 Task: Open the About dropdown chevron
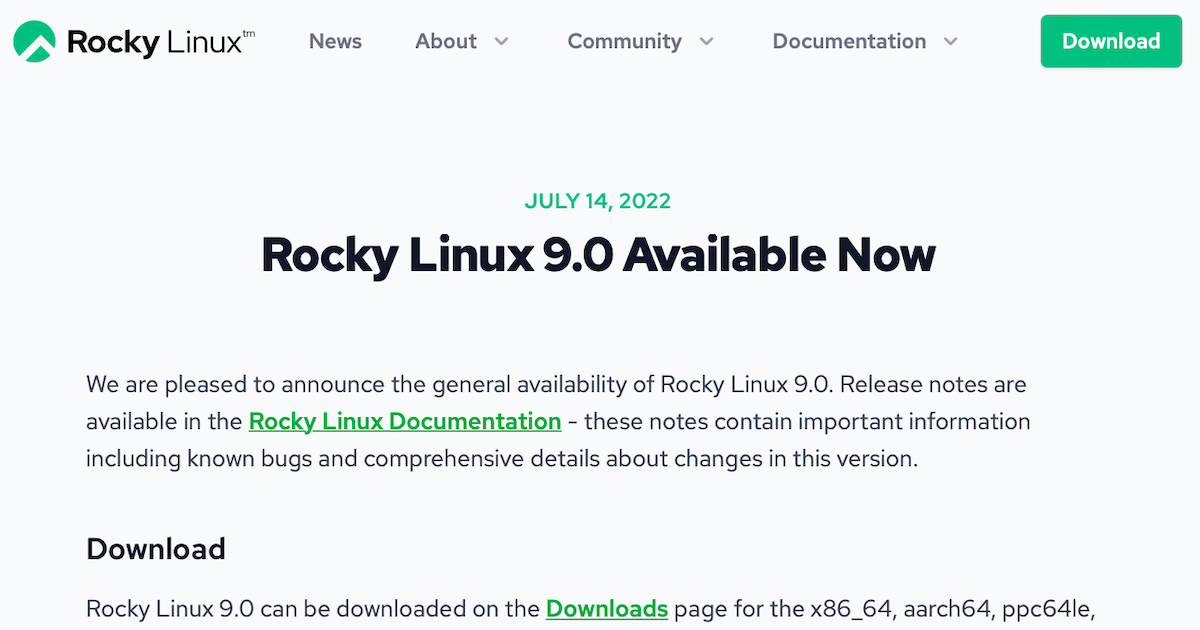[x=500, y=42]
